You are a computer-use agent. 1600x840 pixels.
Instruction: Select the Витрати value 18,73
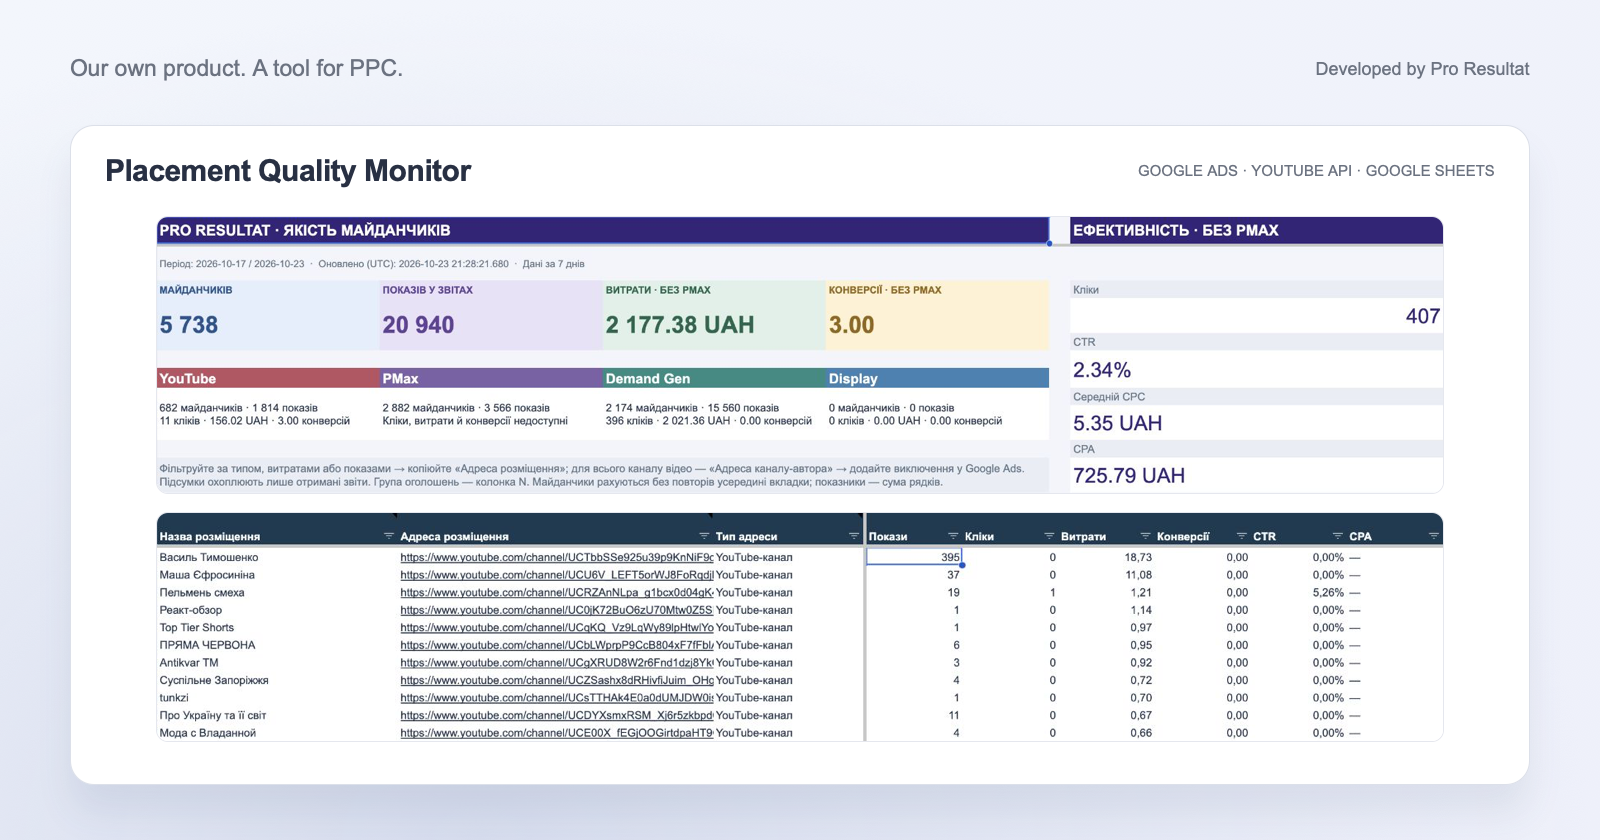point(1138,558)
